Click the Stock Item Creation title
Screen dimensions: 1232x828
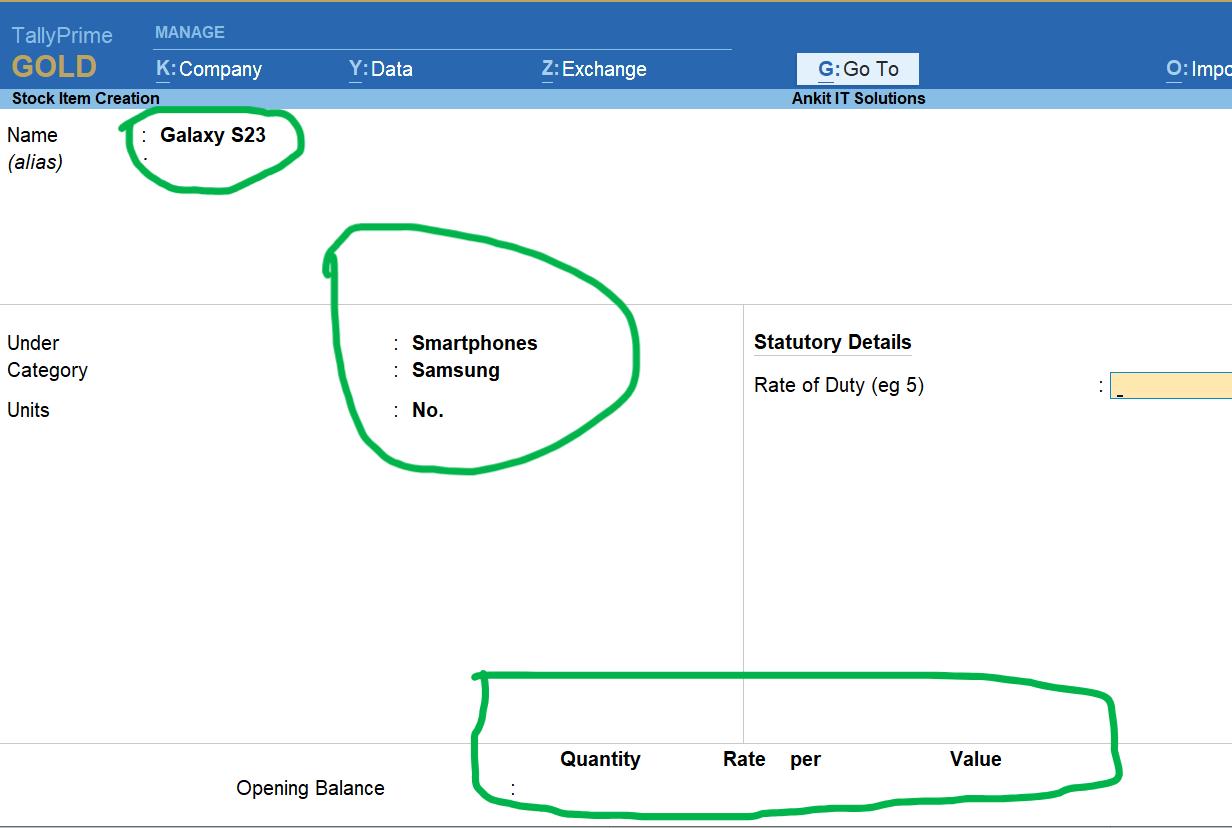click(x=86, y=98)
